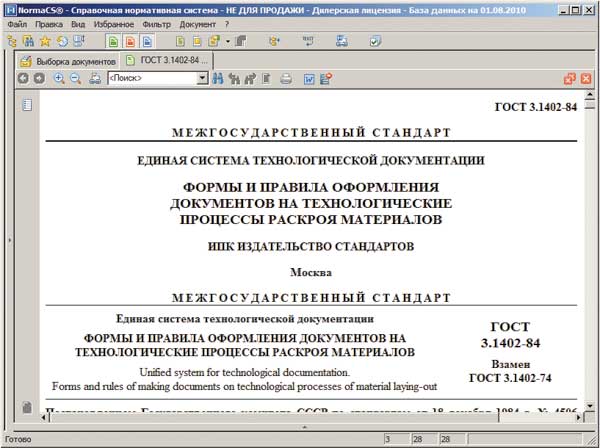Click the blue document filter icon
Screen dimensions: 600x448
(146, 41)
